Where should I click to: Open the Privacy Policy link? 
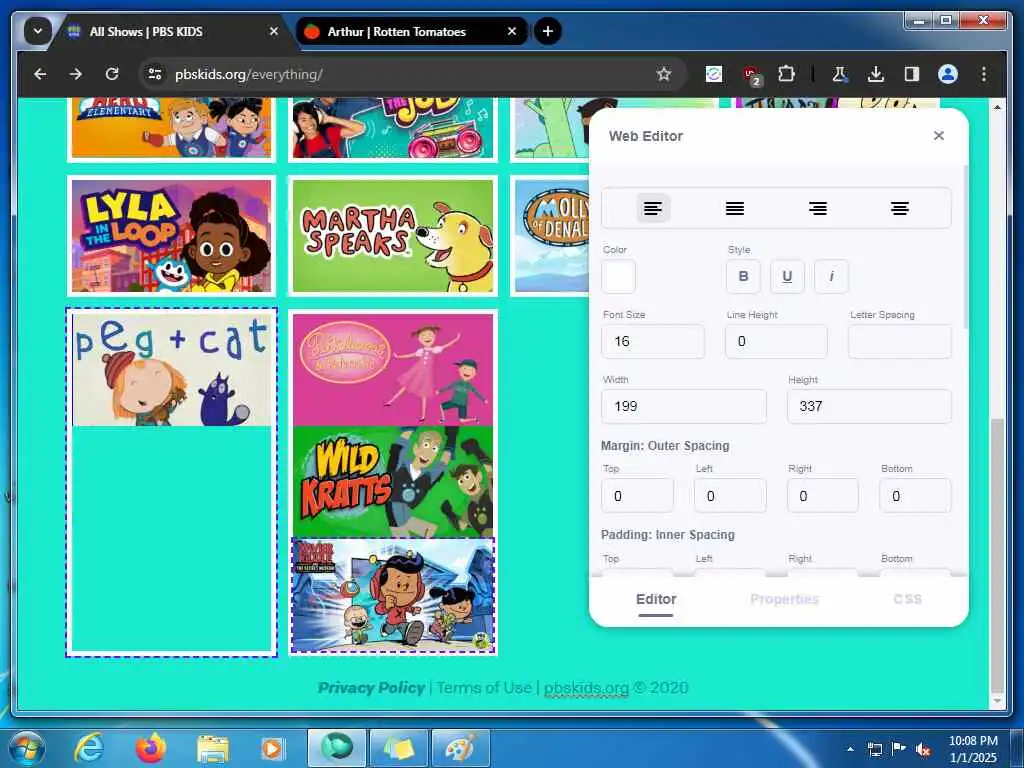click(x=371, y=688)
